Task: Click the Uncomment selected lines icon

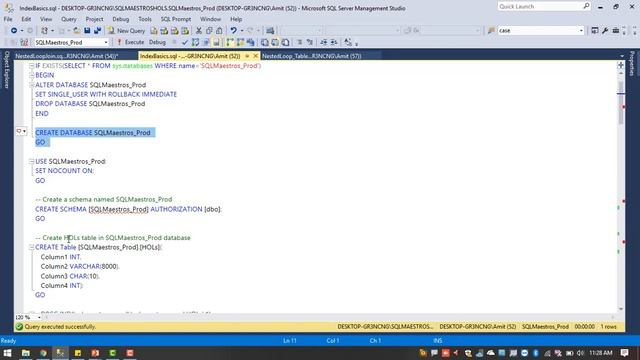Action: (310, 42)
